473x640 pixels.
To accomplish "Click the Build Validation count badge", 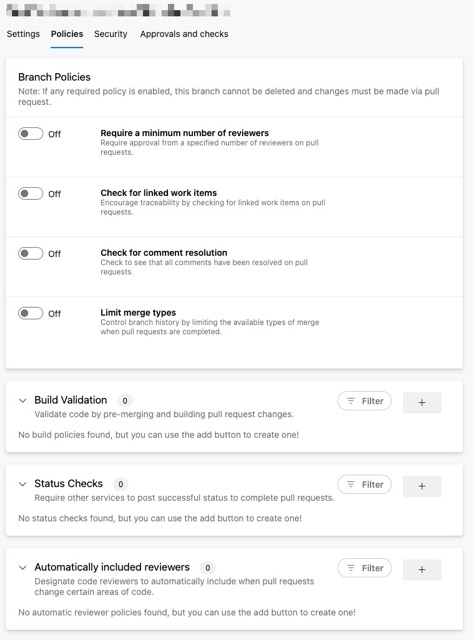I will tap(125, 401).
